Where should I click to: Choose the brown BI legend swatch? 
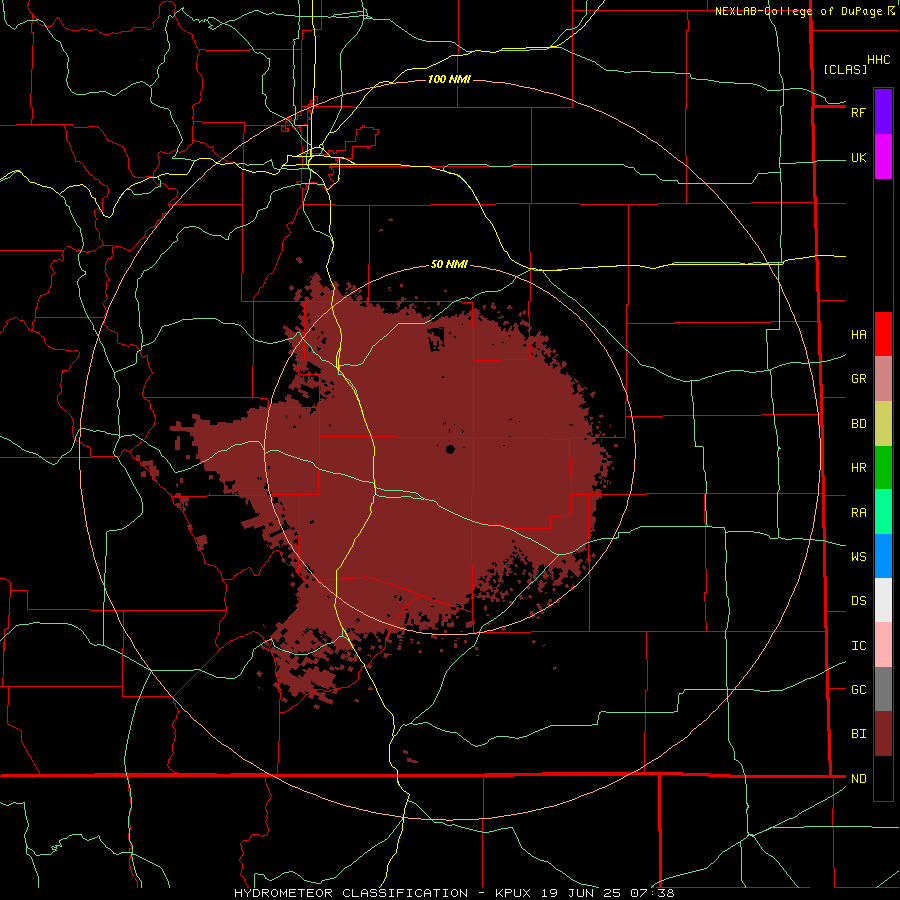pyautogui.click(x=883, y=734)
